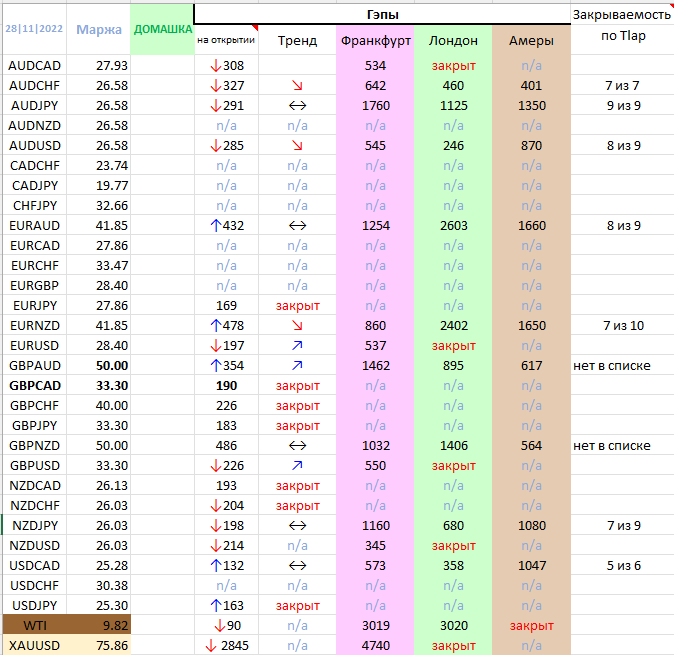Viewport: 674px width, 655px height.
Task: Select нет в списке for GBPAUD
Action: click(x=612, y=365)
